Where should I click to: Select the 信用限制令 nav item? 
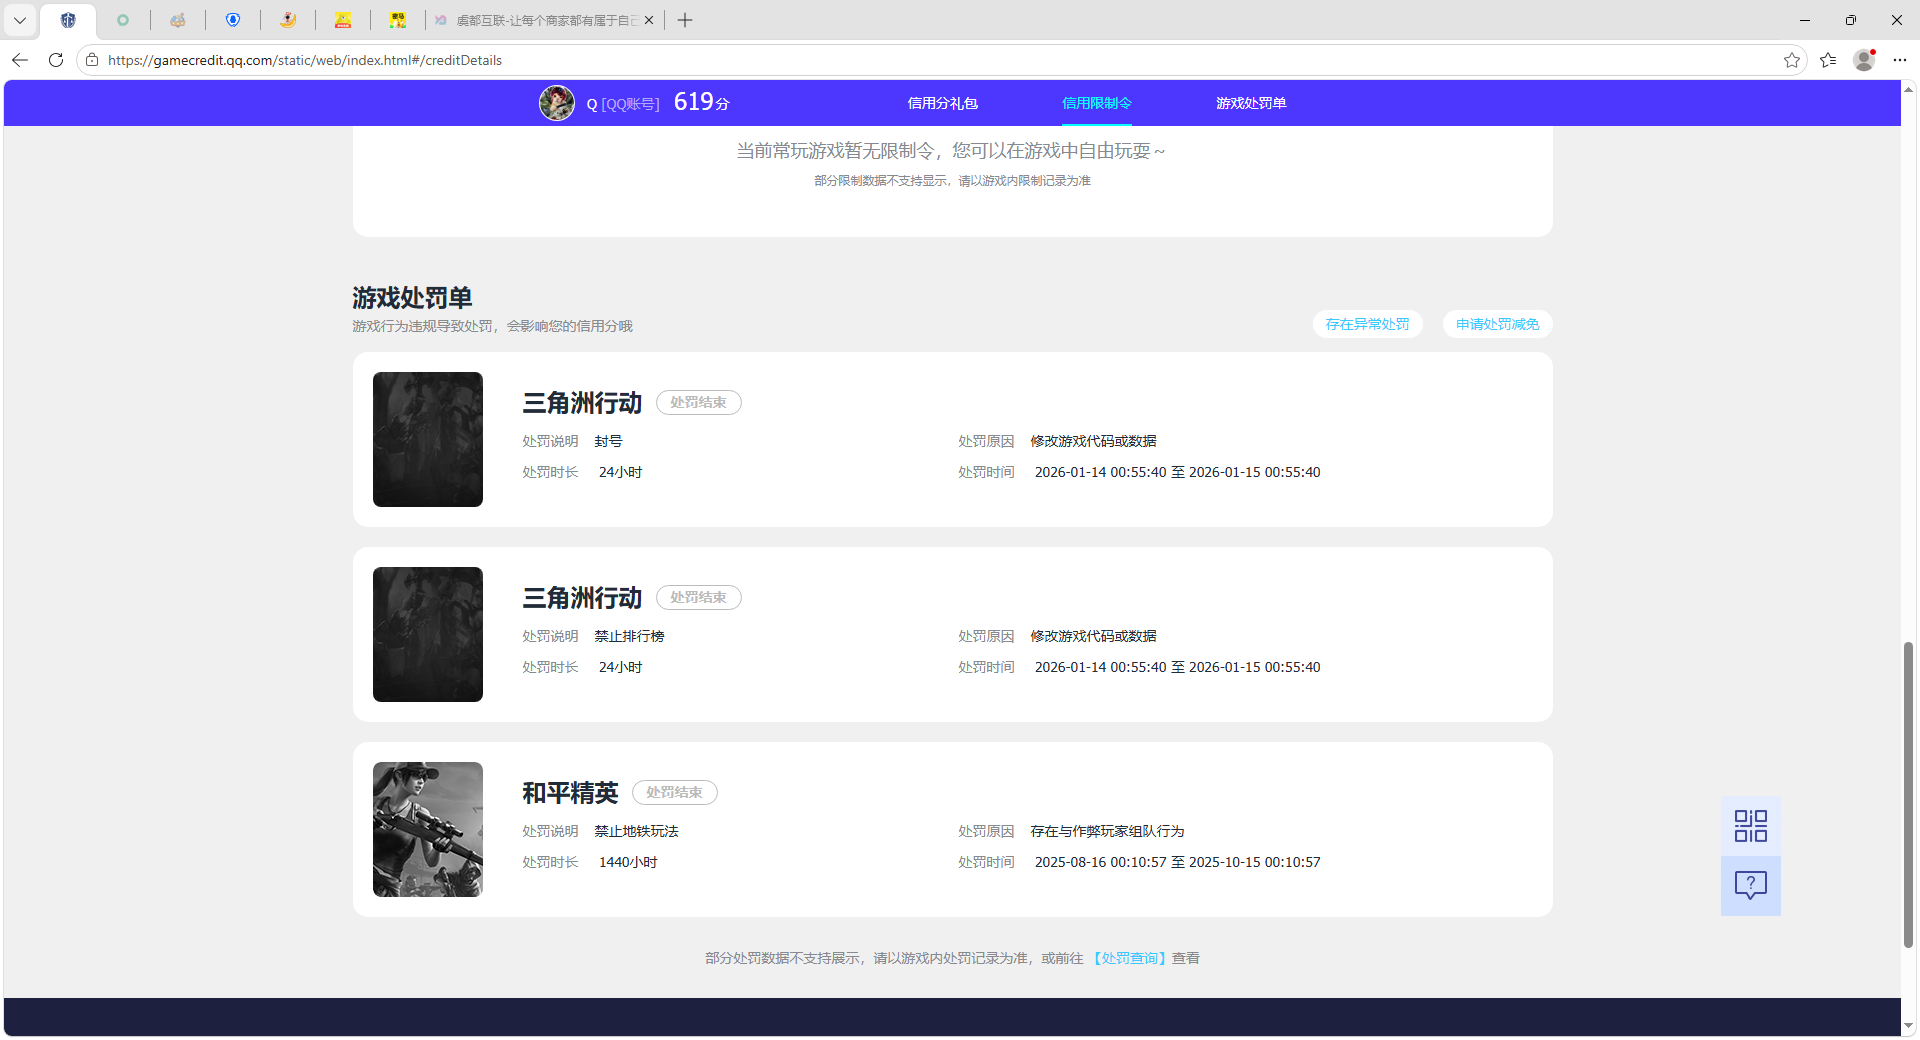click(x=1096, y=103)
